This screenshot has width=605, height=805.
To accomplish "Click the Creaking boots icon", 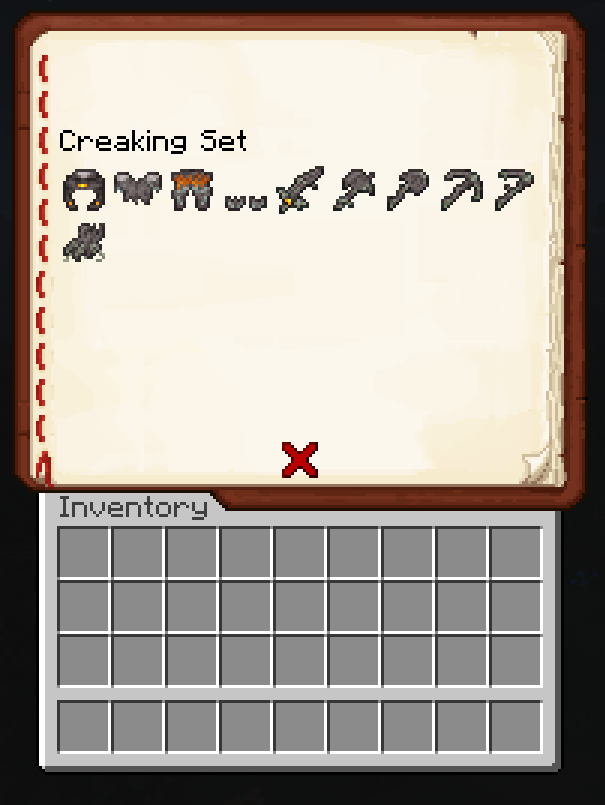I will (246, 201).
